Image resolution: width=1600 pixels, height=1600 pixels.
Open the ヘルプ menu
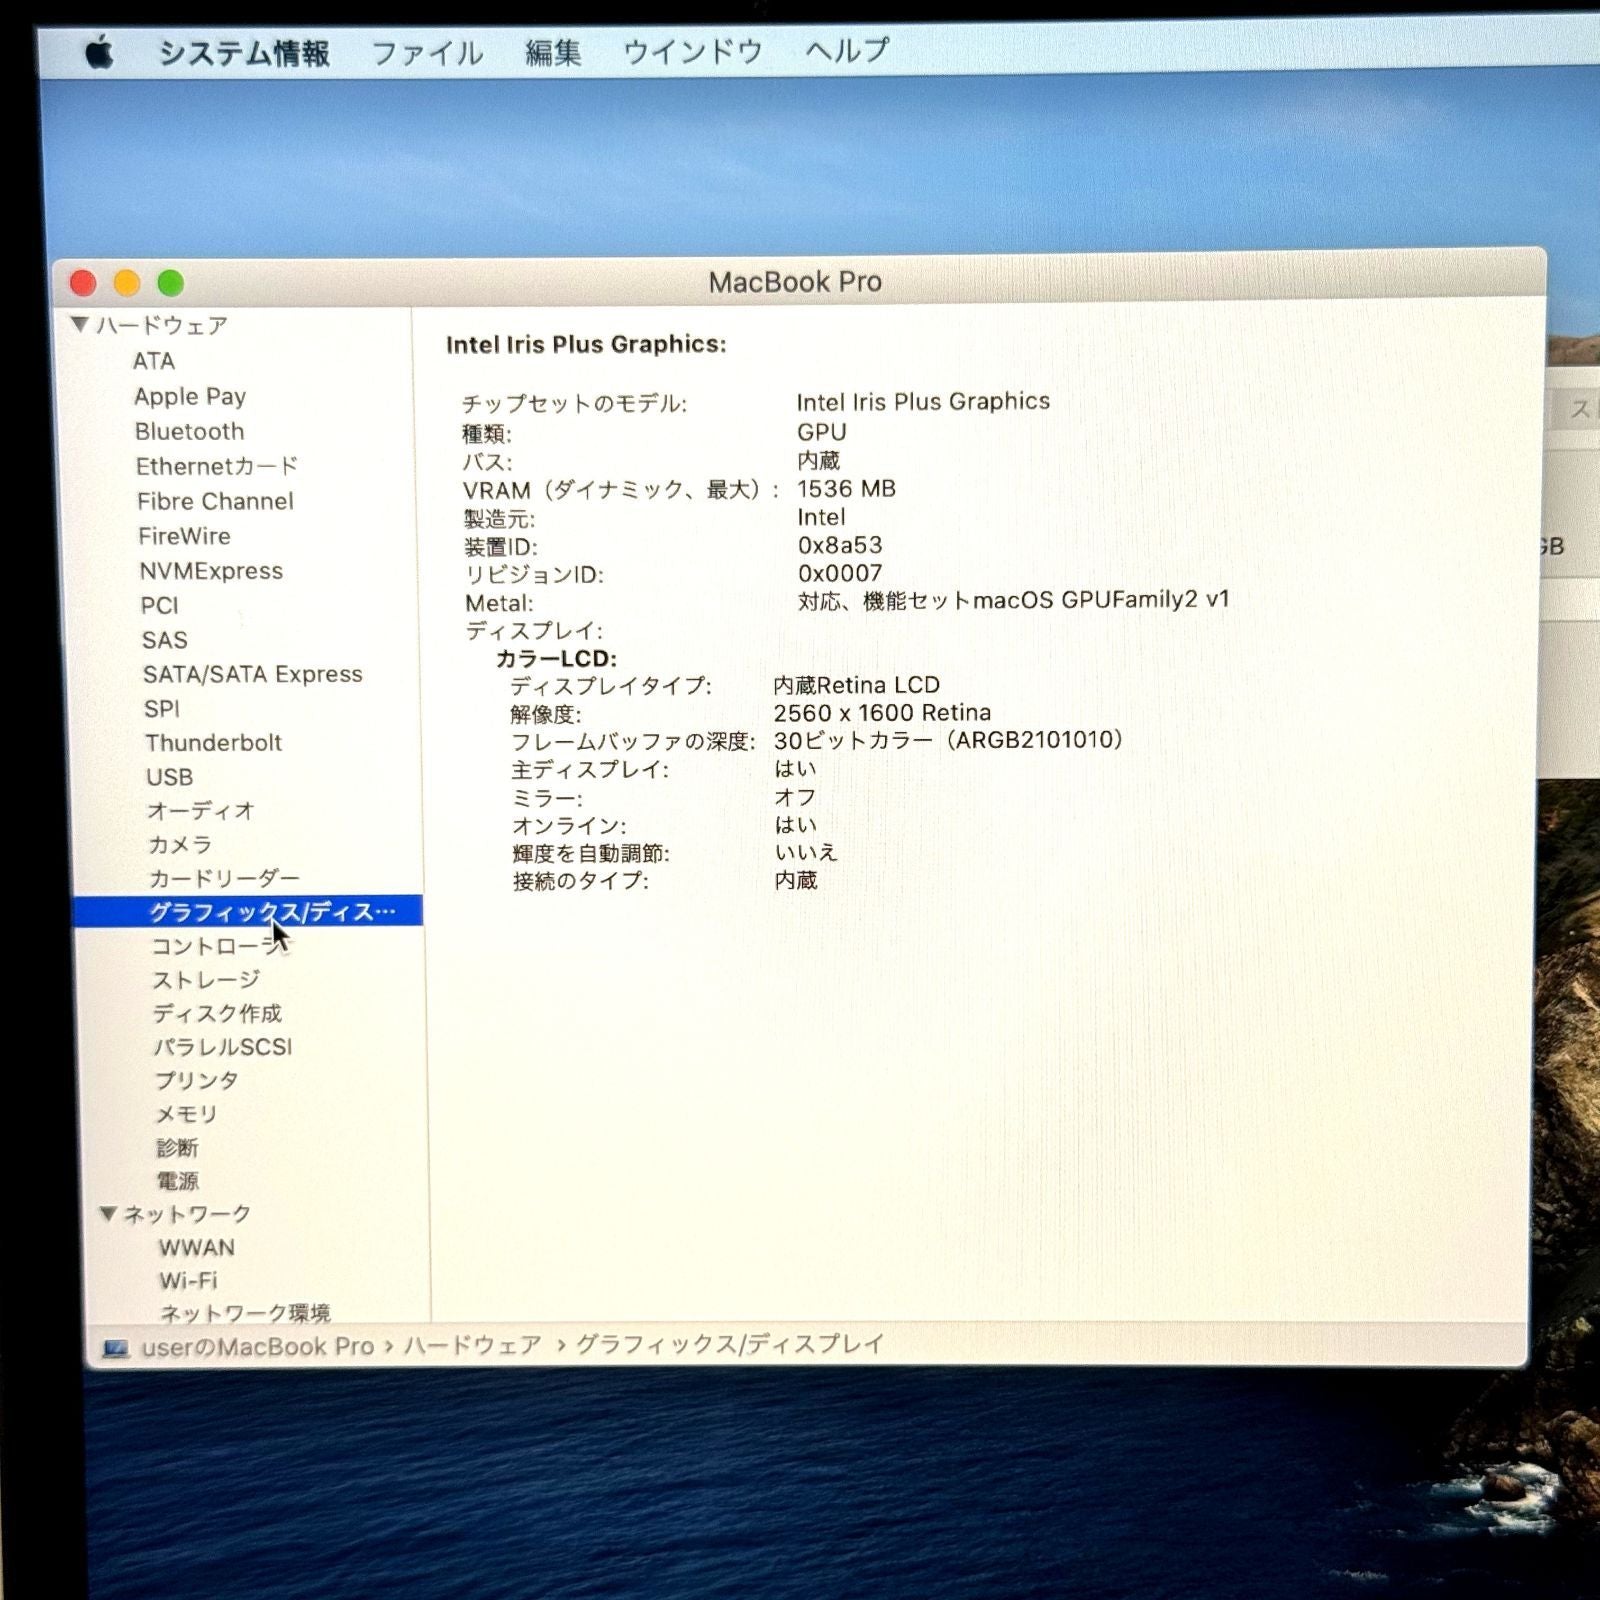coord(847,50)
